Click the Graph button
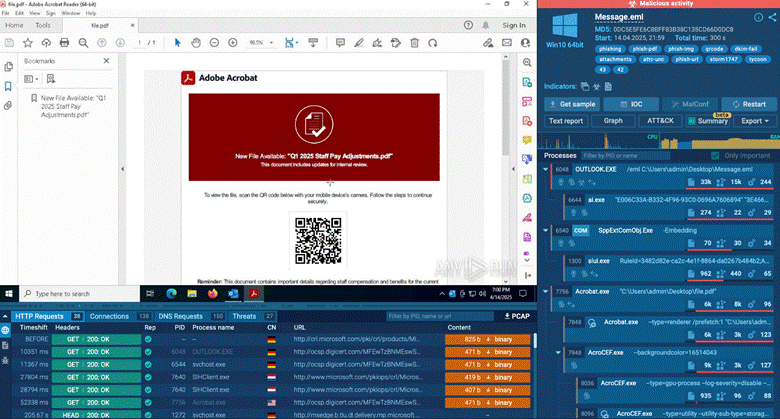The image size is (780, 419). tap(613, 121)
